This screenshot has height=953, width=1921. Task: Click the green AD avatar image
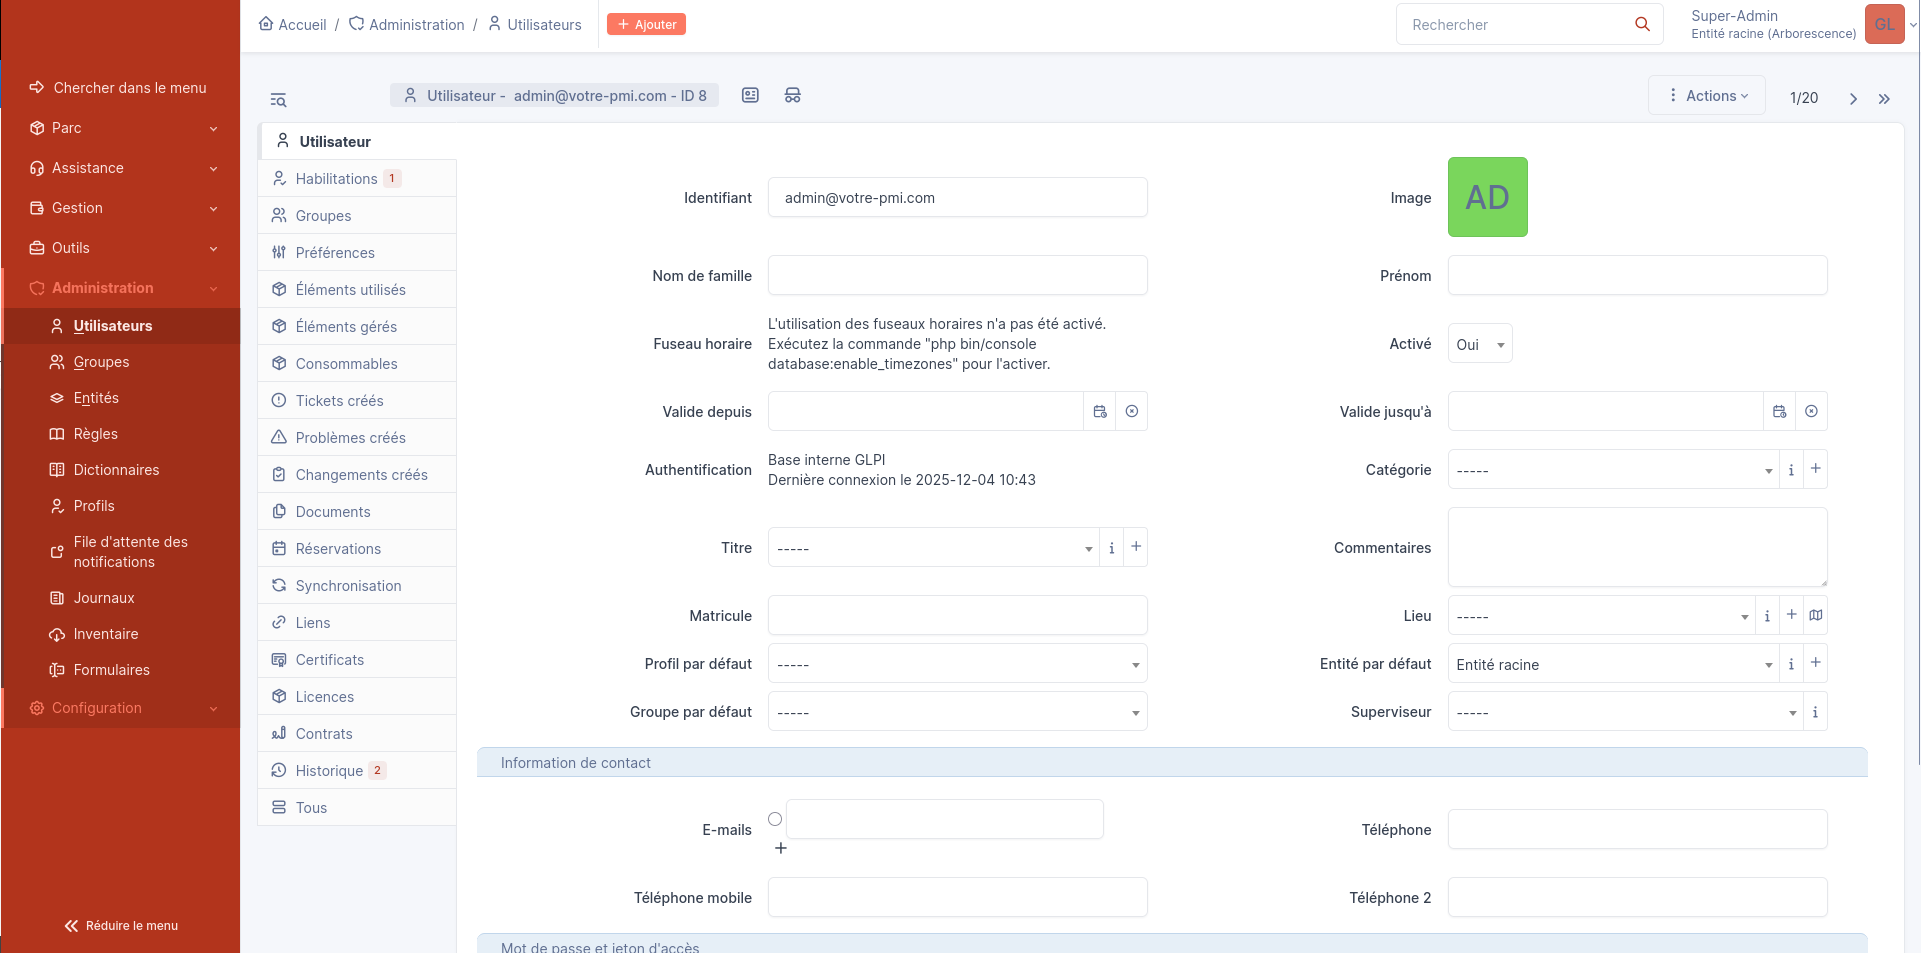(x=1487, y=197)
